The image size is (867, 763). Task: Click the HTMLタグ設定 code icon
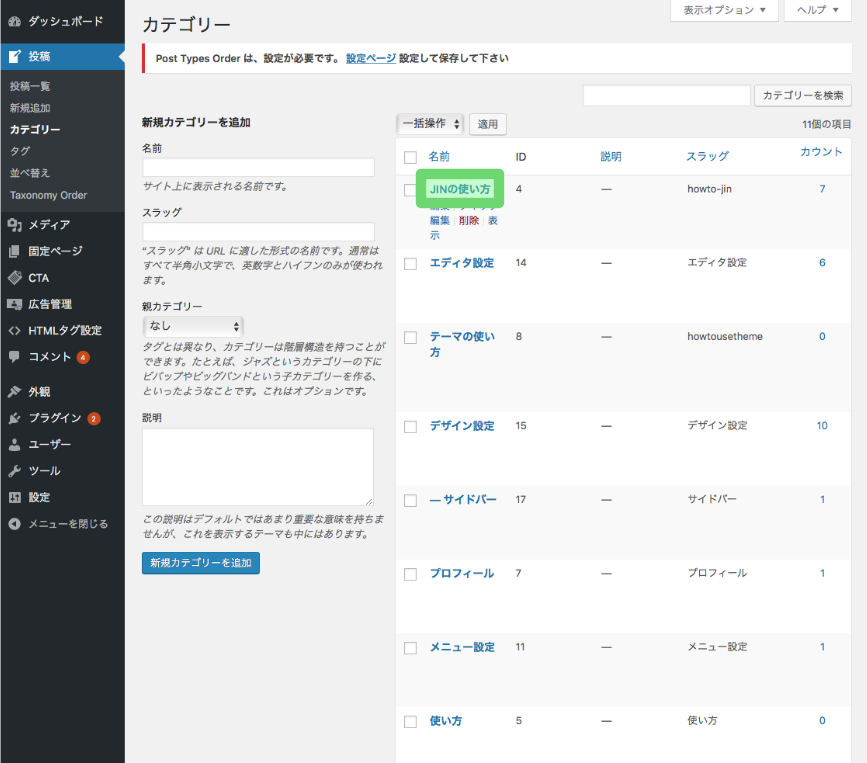(x=14, y=331)
